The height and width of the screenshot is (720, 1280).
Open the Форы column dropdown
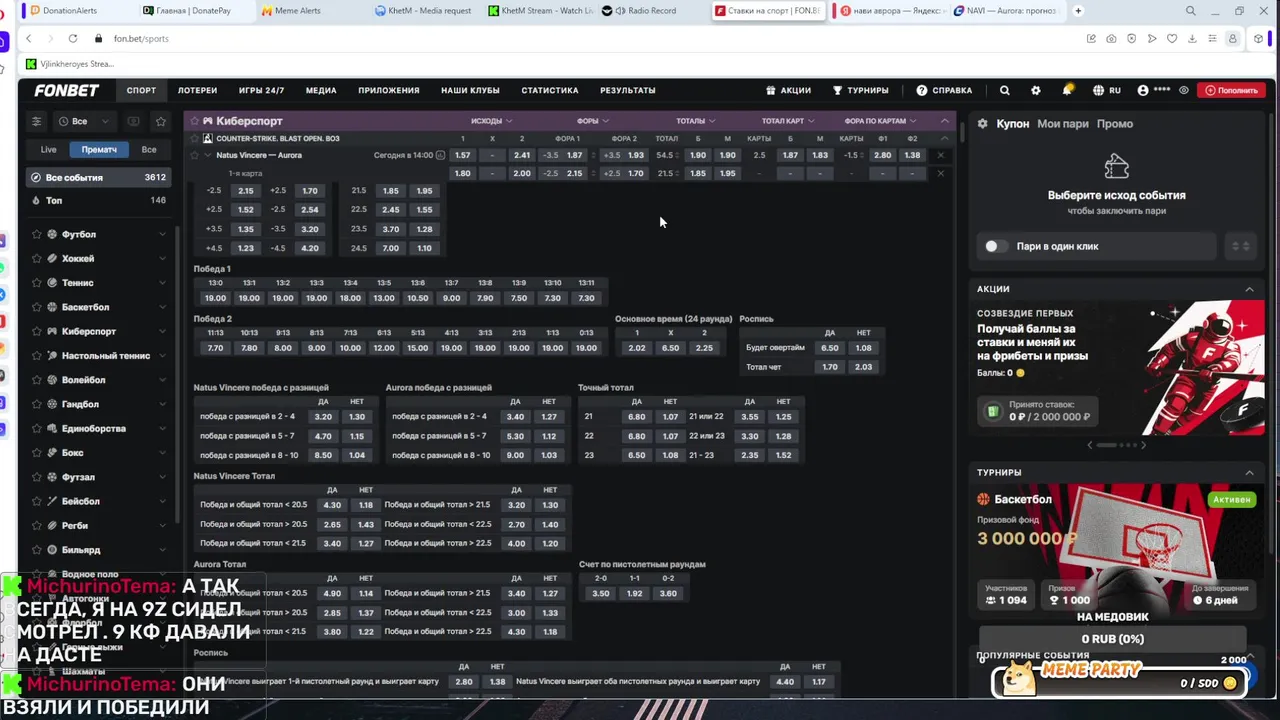click(594, 121)
